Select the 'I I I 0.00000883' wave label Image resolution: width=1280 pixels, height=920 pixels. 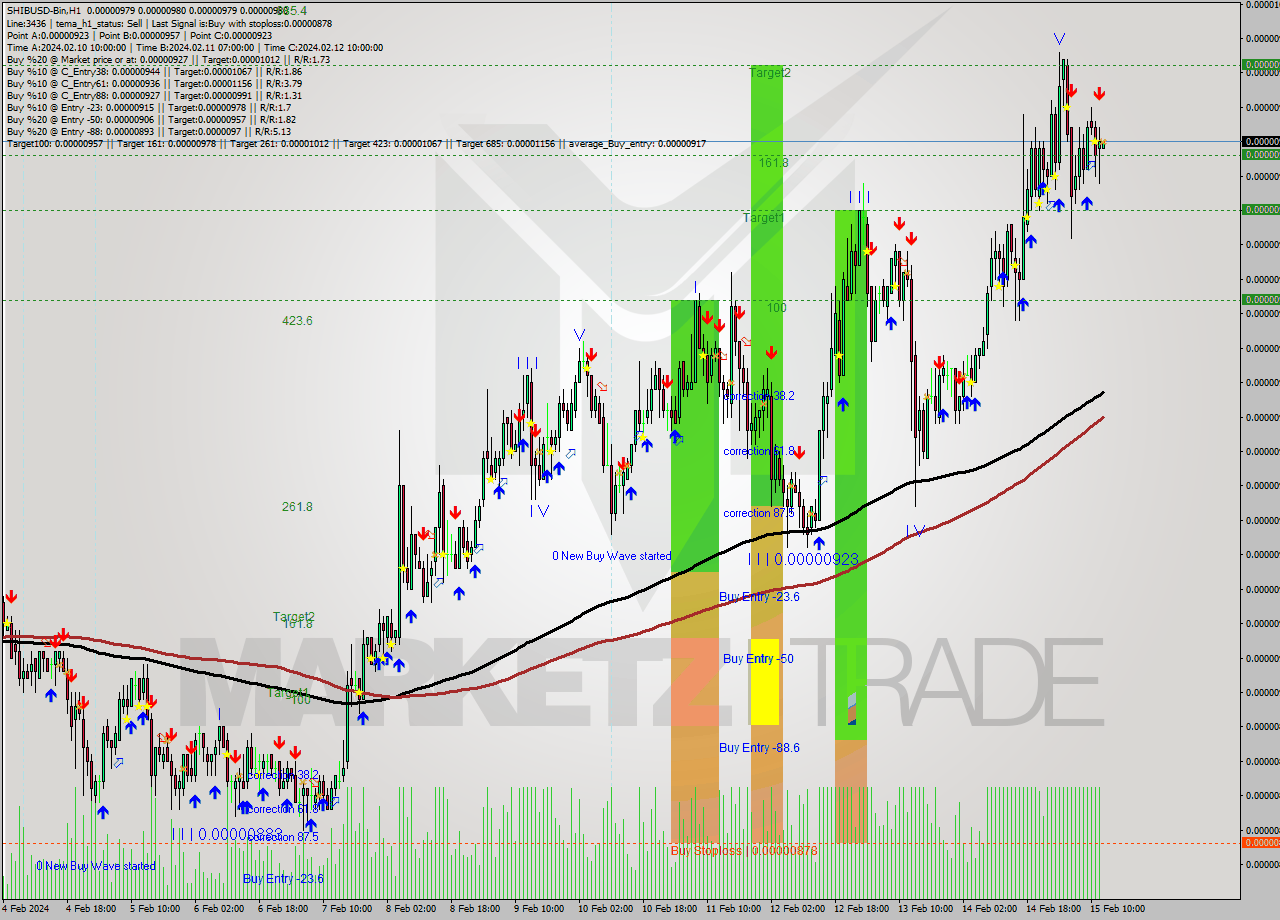(x=227, y=833)
